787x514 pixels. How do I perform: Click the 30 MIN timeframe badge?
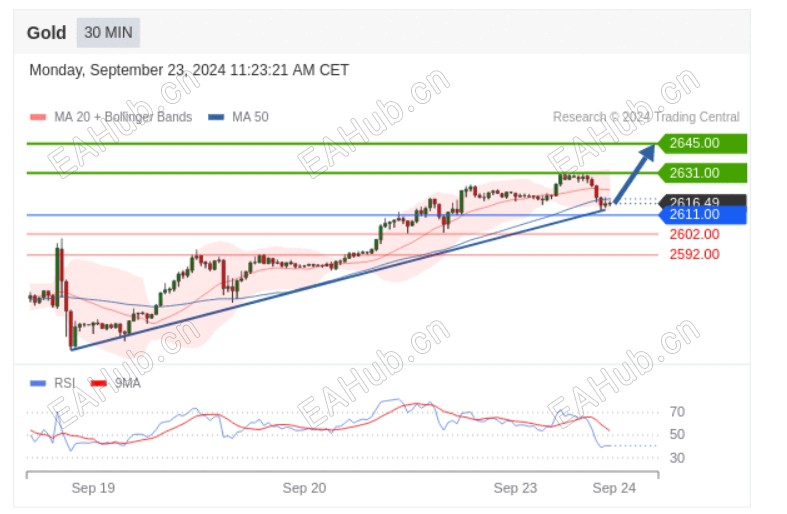coord(107,33)
